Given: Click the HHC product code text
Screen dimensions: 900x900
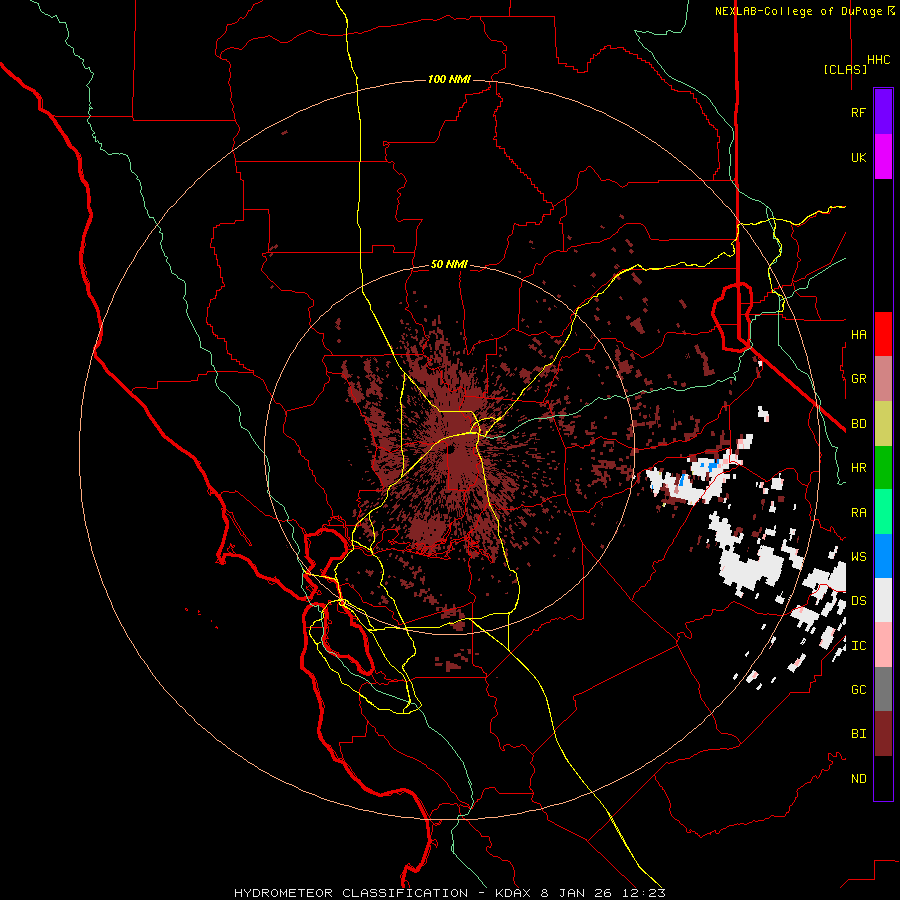Looking at the screenshot, I should pyautogui.click(x=879, y=60).
